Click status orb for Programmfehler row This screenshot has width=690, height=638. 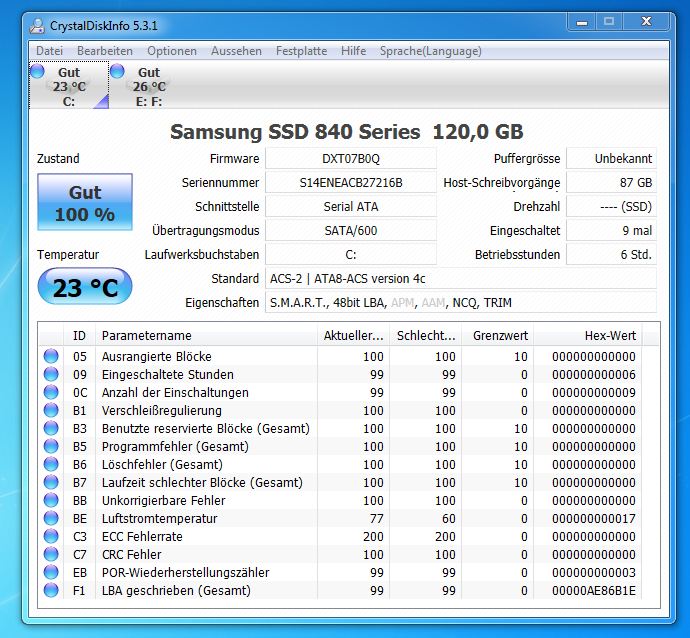(51, 447)
